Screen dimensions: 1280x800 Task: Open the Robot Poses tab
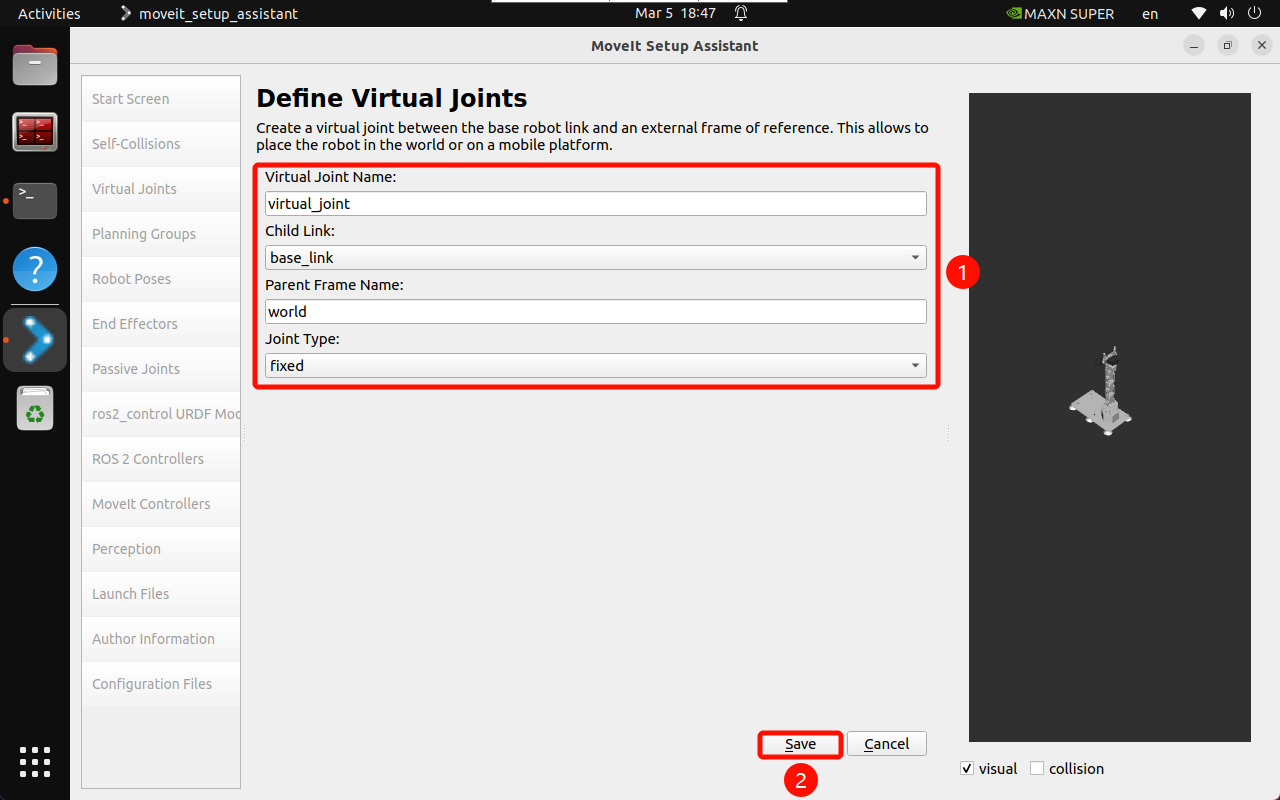(x=161, y=279)
